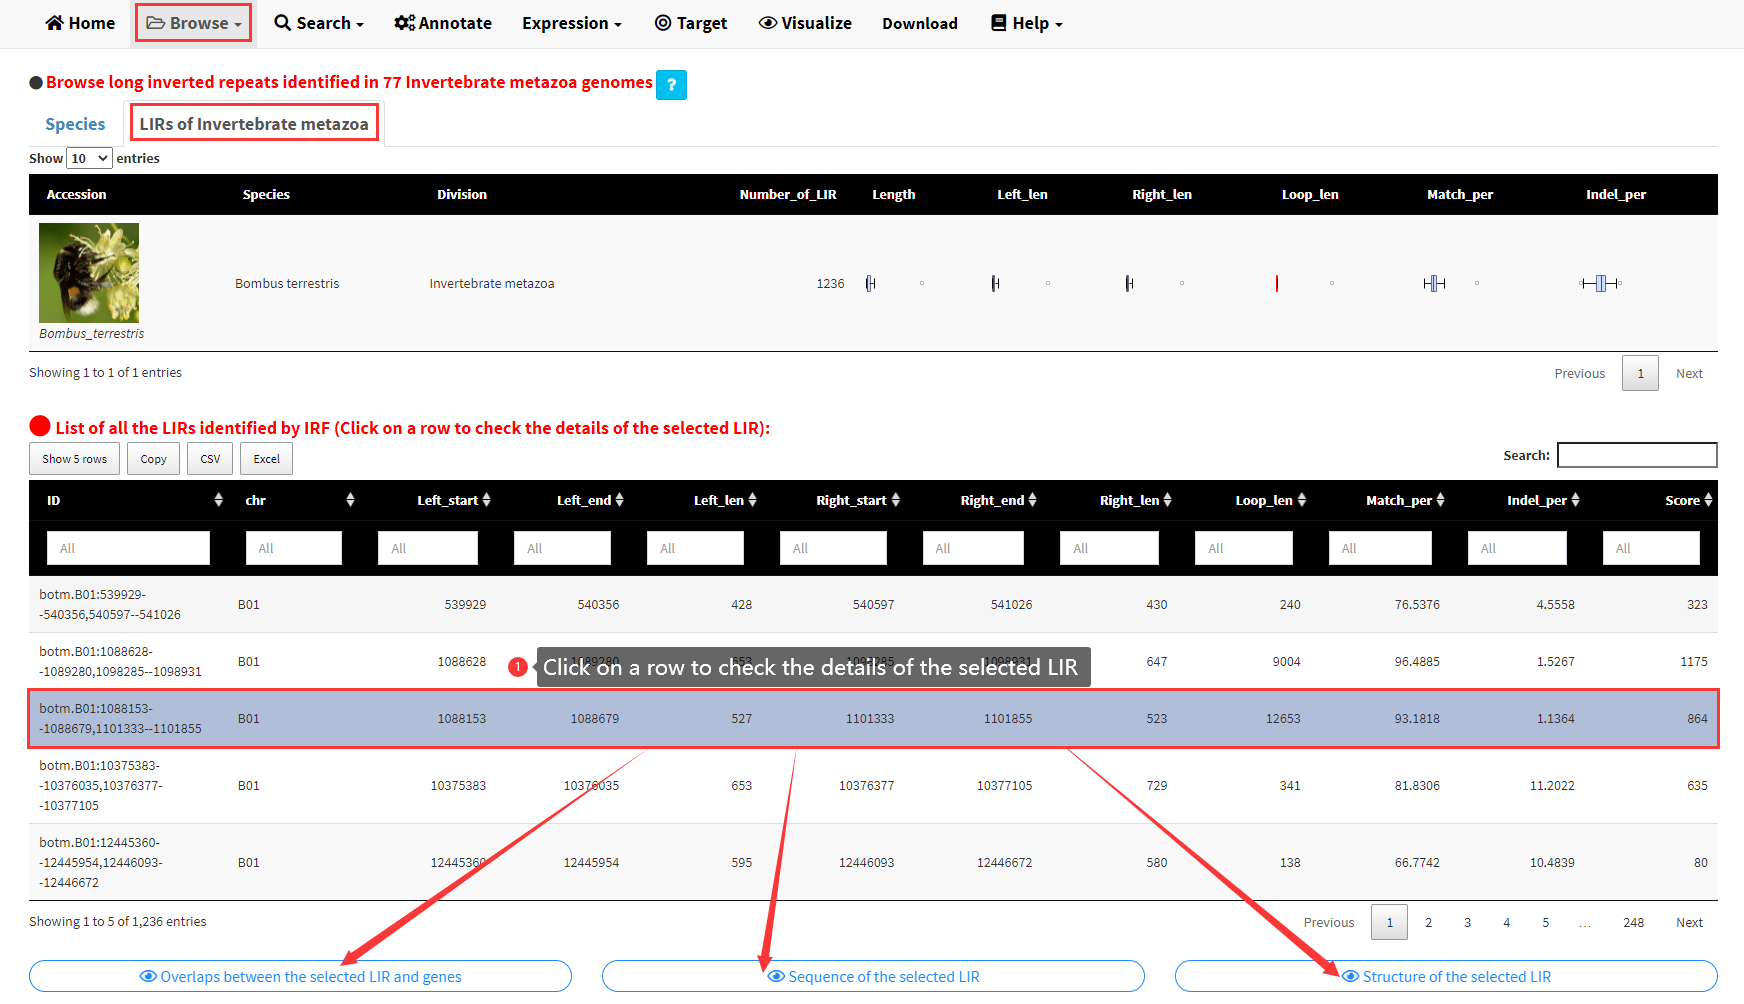1744x1004 pixels.
Task: Open the Expression dropdown menu
Action: [x=571, y=23]
